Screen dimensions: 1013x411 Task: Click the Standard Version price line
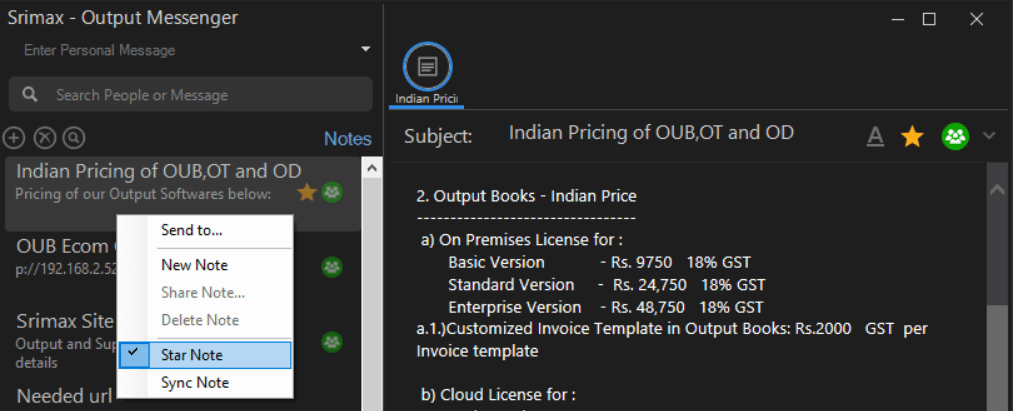(x=607, y=285)
